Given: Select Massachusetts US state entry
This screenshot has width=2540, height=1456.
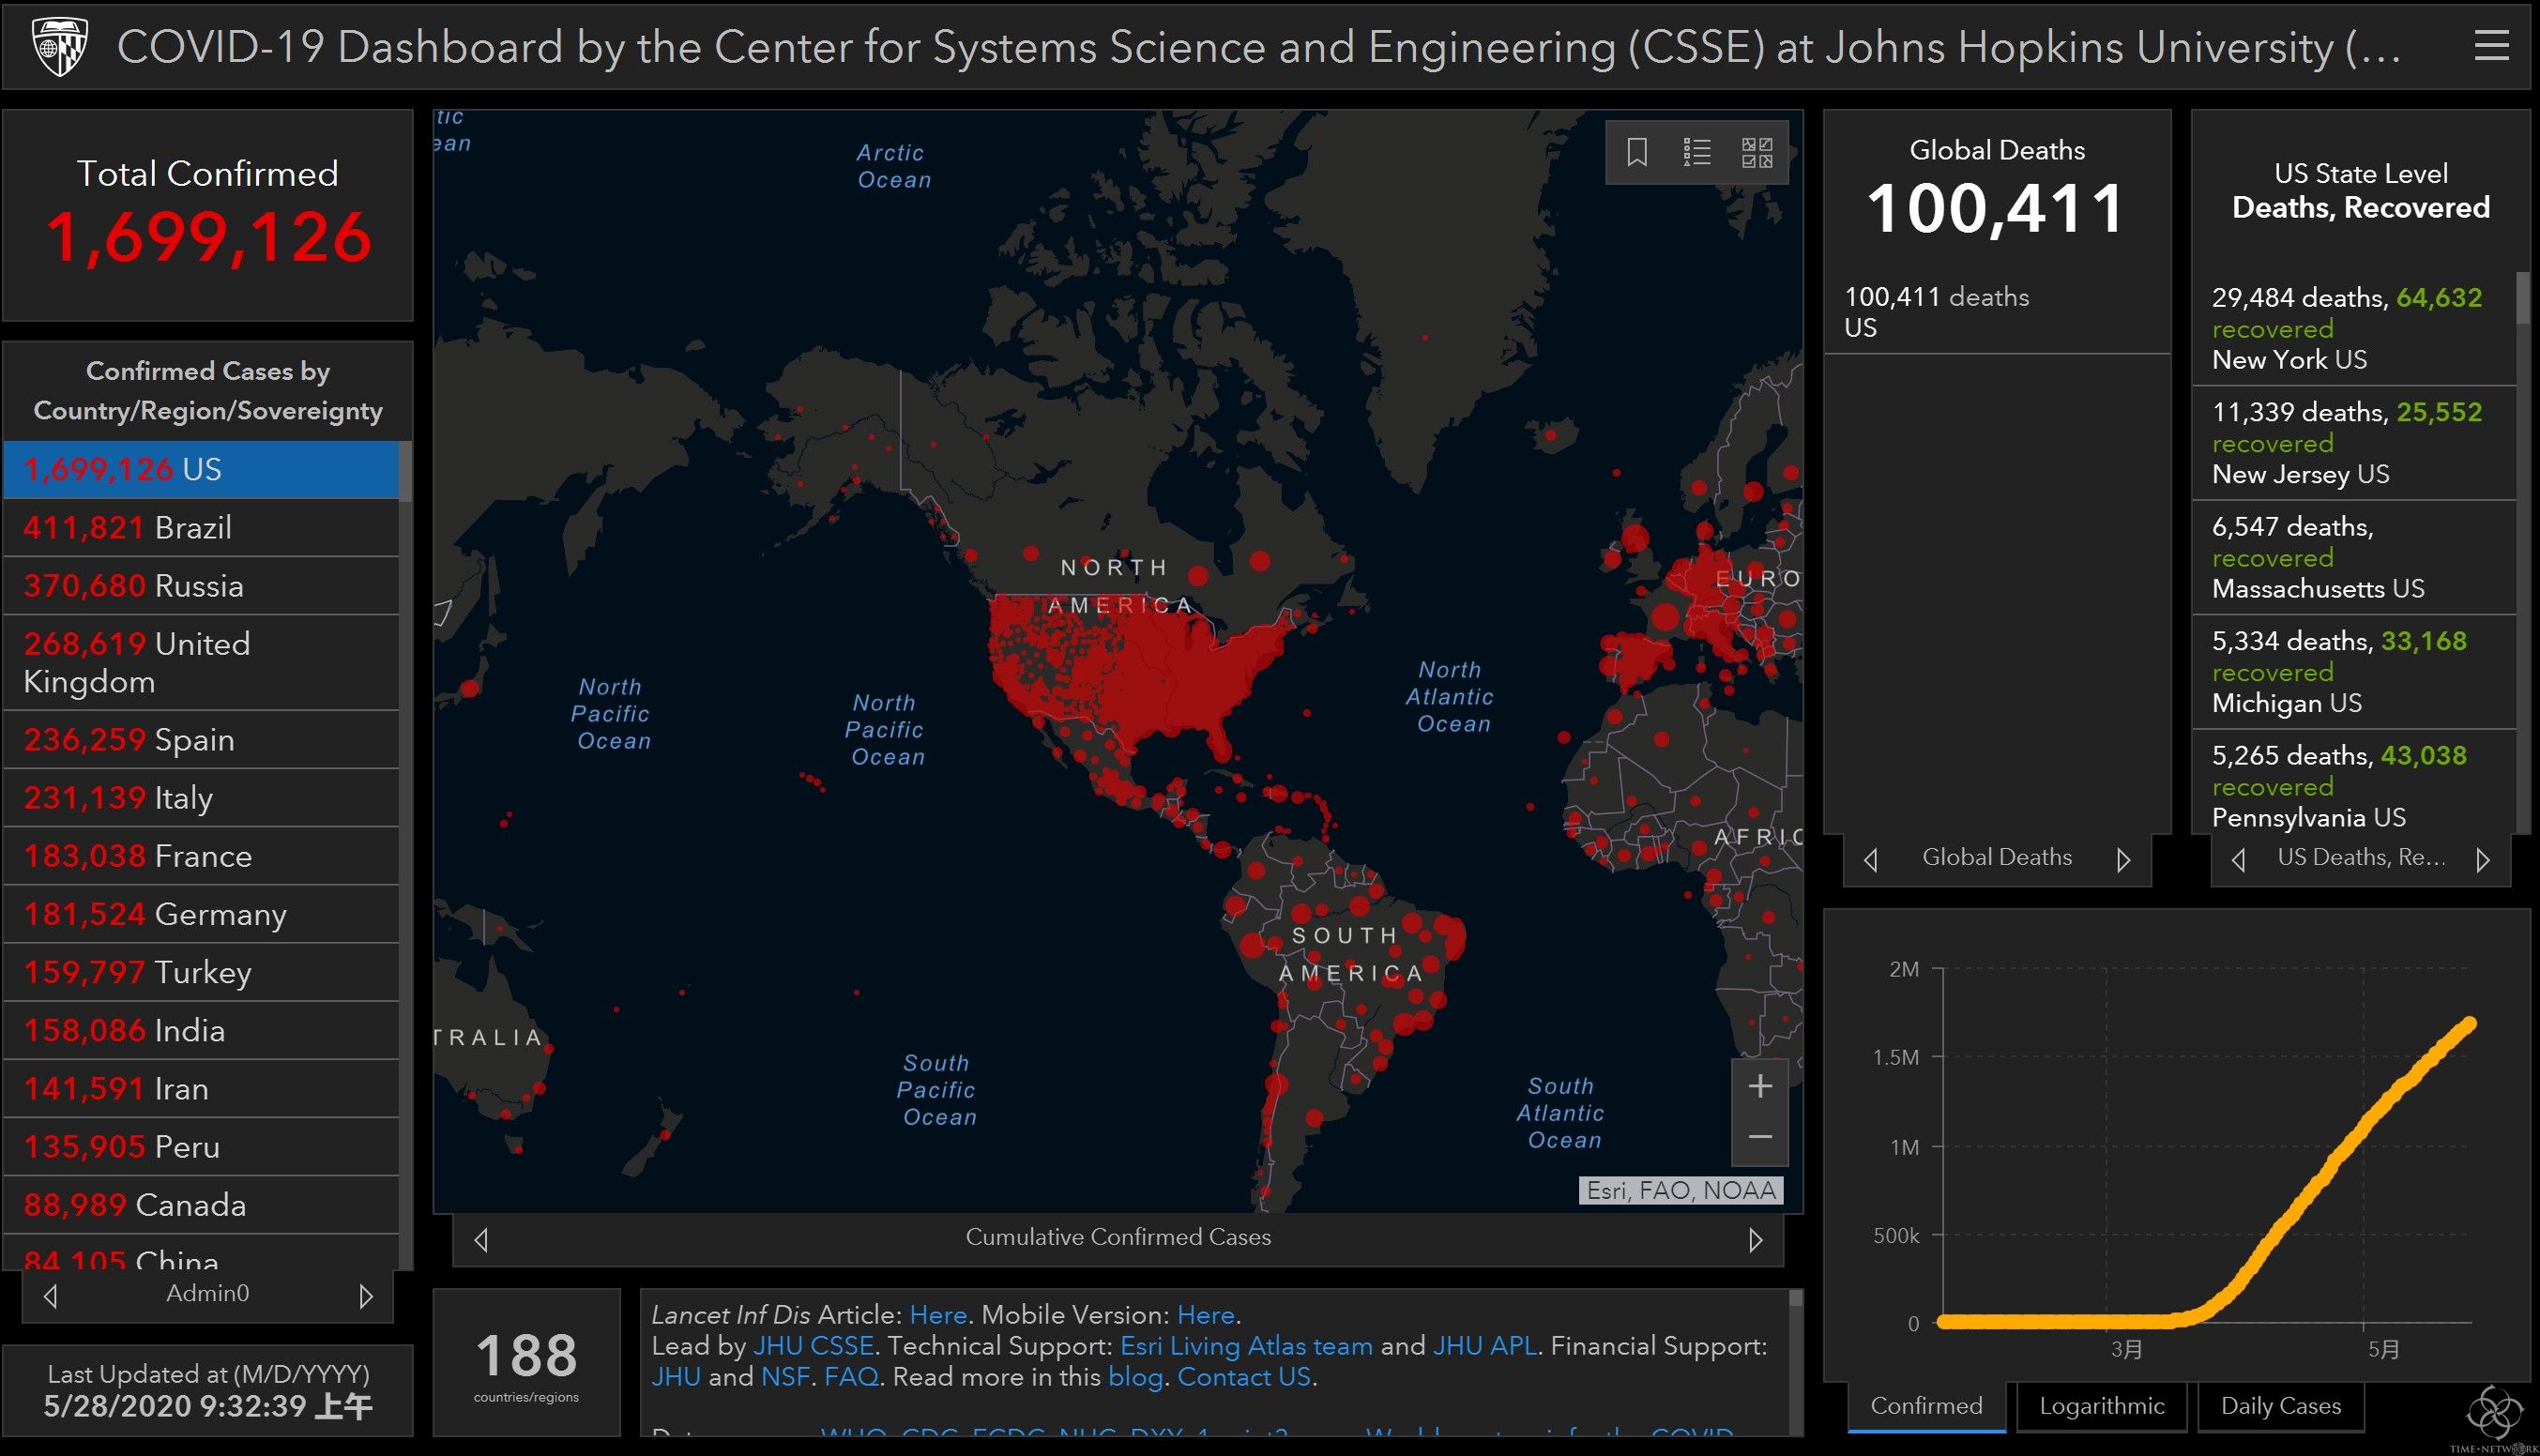Looking at the screenshot, I should coord(2353,557).
